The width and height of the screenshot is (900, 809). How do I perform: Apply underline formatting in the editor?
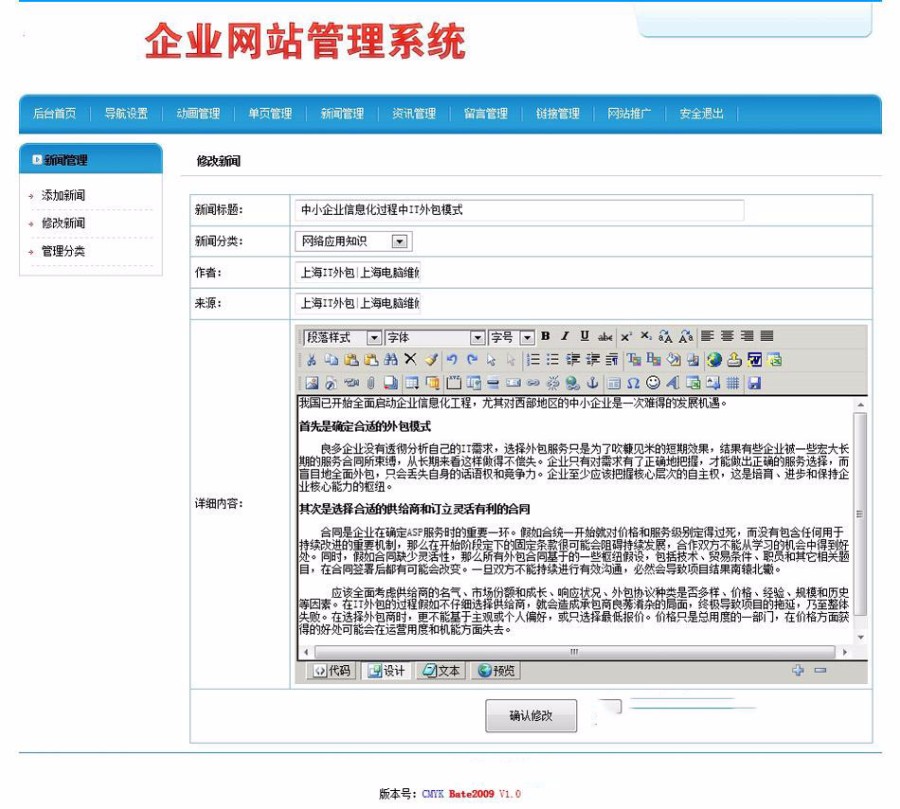pyautogui.click(x=584, y=336)
